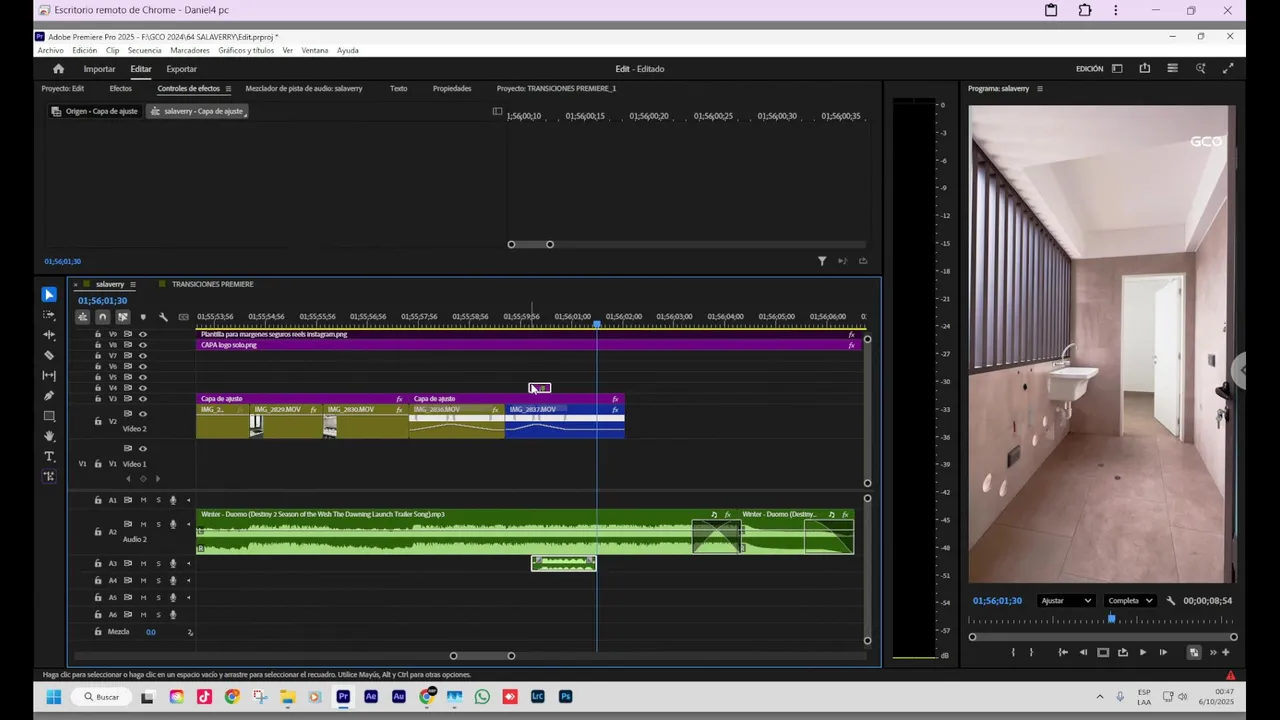Toggle full screen video output icon

click(1228, 69)
